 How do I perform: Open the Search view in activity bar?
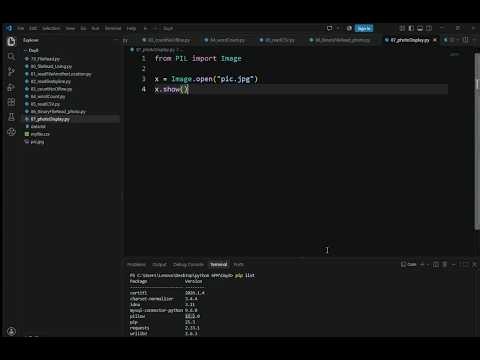click(x=11, y=56)
